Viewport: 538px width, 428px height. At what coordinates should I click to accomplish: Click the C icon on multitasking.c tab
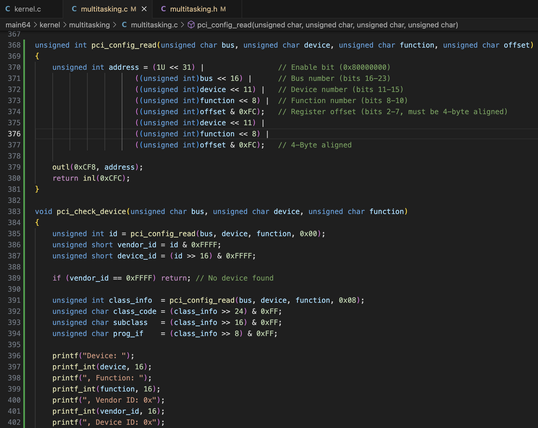tap(74, 9)
